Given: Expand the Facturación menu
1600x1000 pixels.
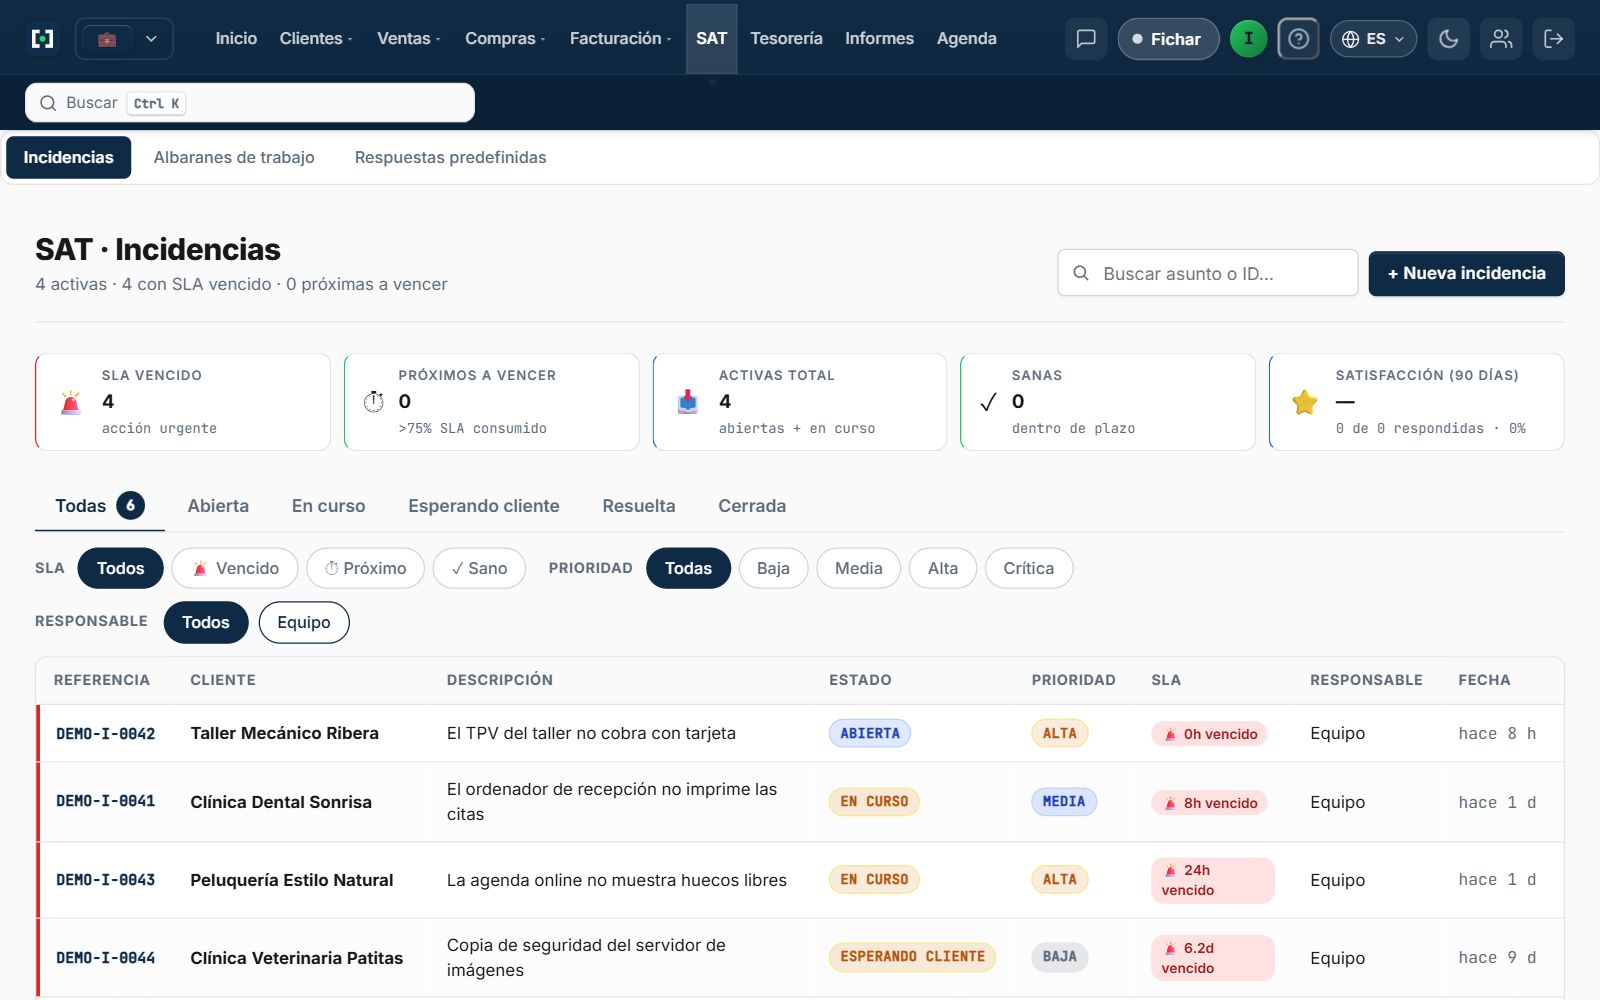Looking at the screenshot, I should [620, 38].
